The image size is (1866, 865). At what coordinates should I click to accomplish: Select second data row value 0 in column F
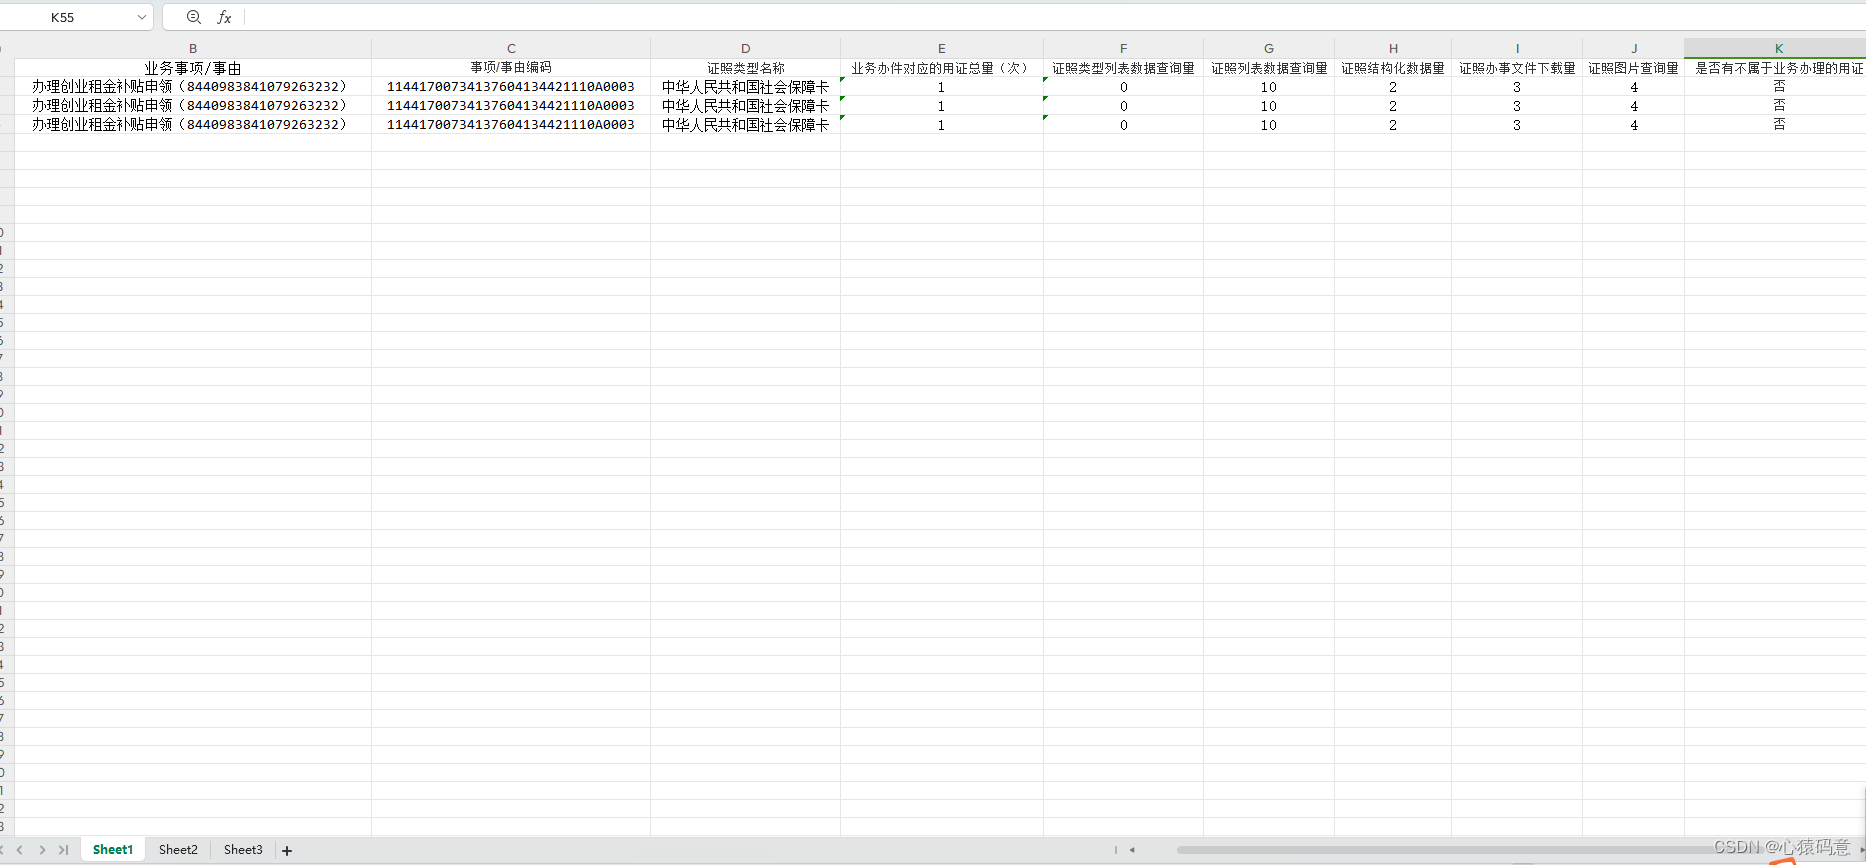[1123, 106]
